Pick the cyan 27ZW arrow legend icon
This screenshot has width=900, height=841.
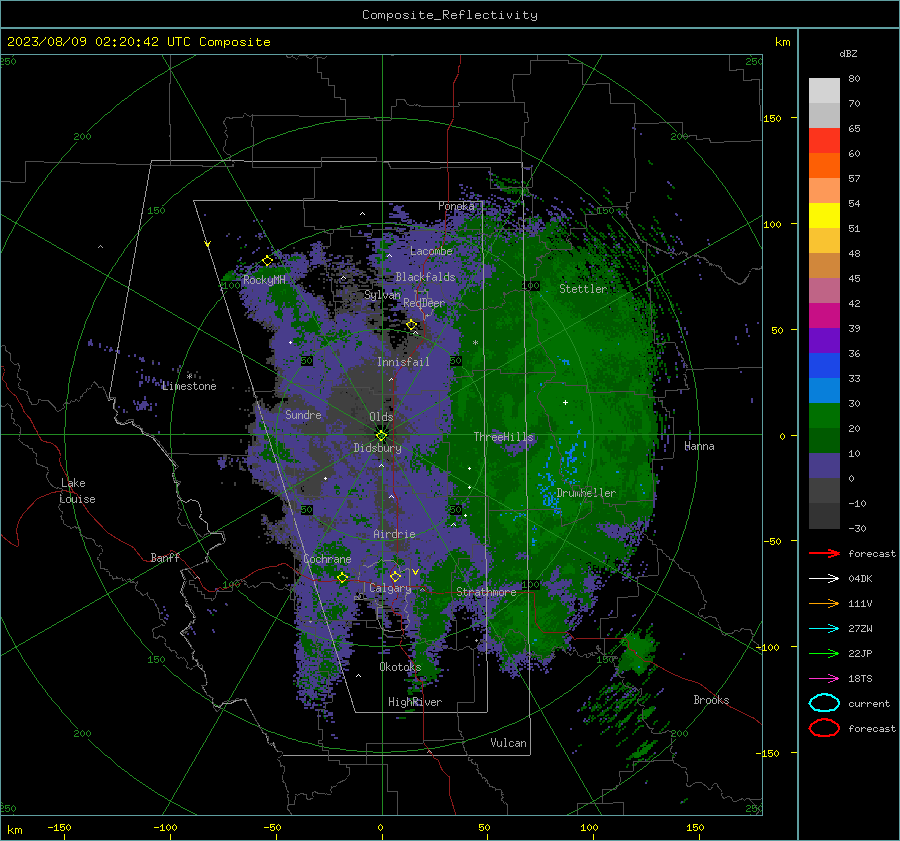pos(824,629)
